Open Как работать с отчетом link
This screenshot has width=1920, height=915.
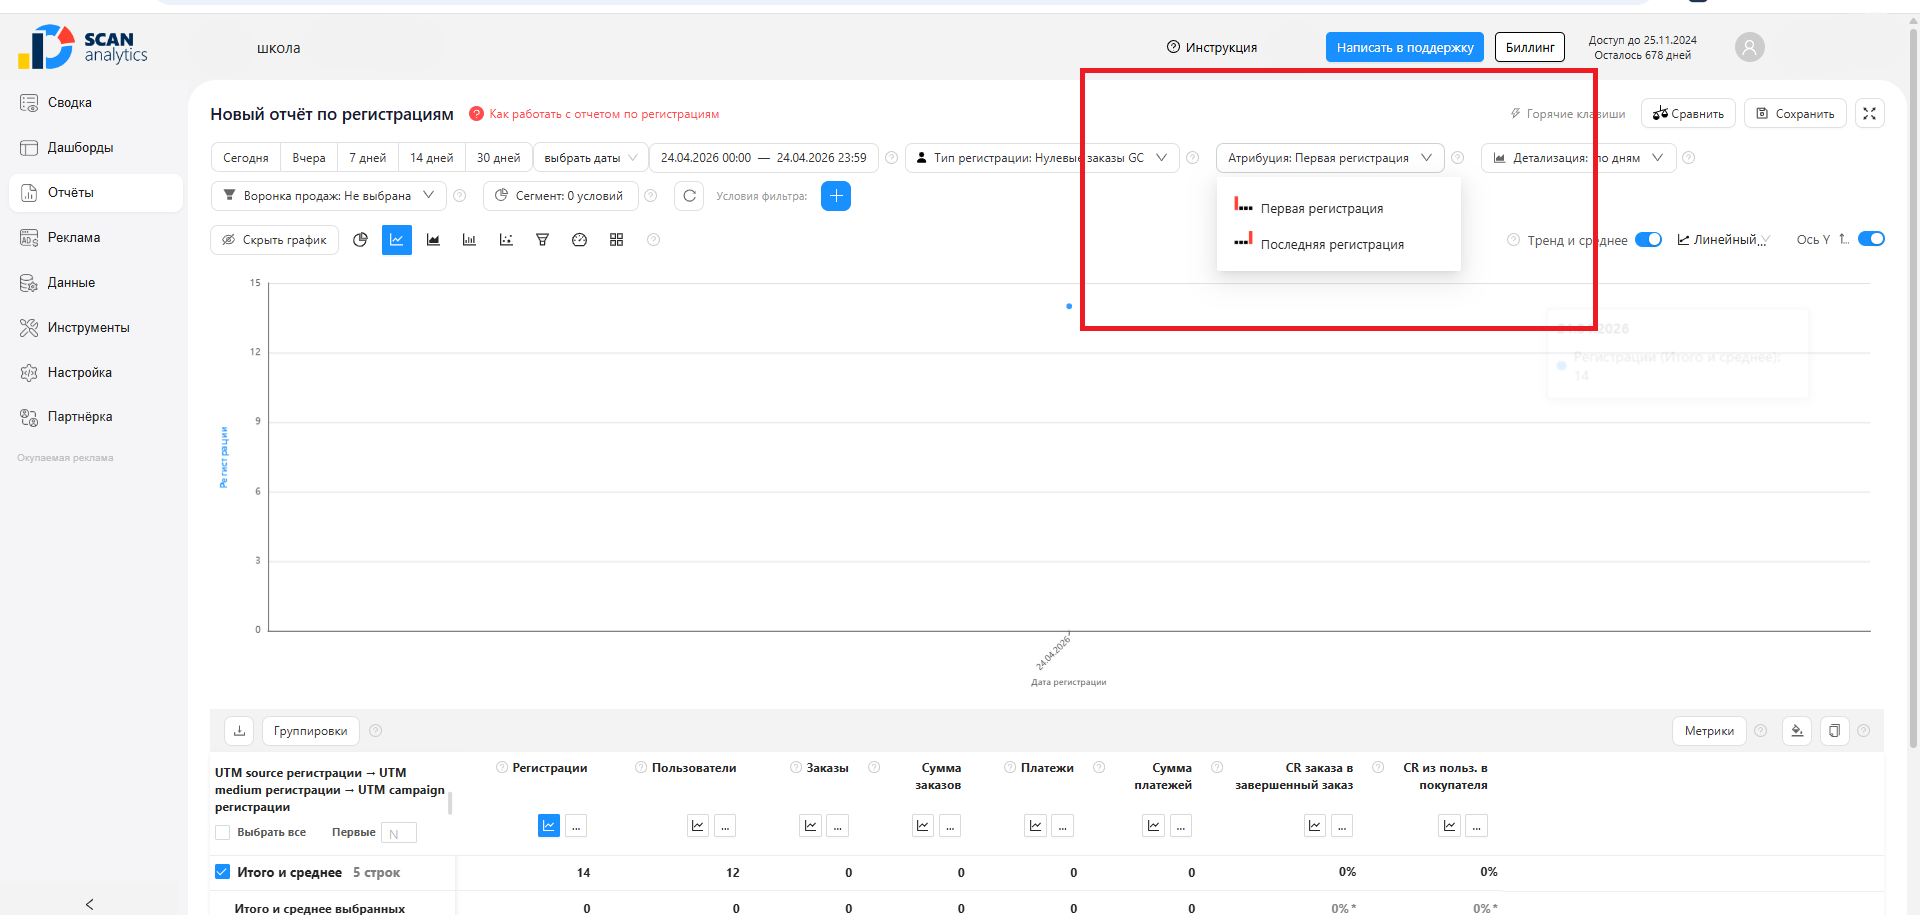tap(604, 114)
